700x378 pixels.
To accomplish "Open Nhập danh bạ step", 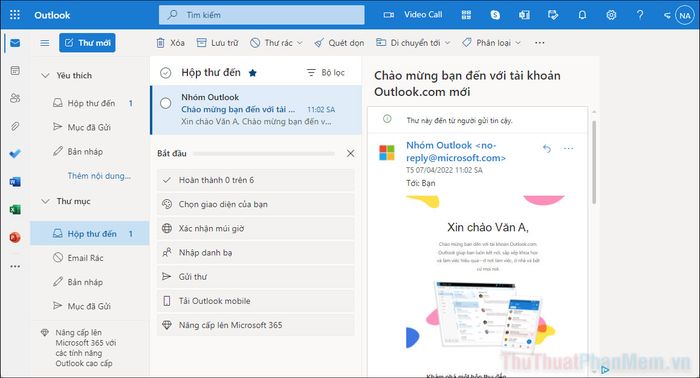I will [x=255, y=252].
